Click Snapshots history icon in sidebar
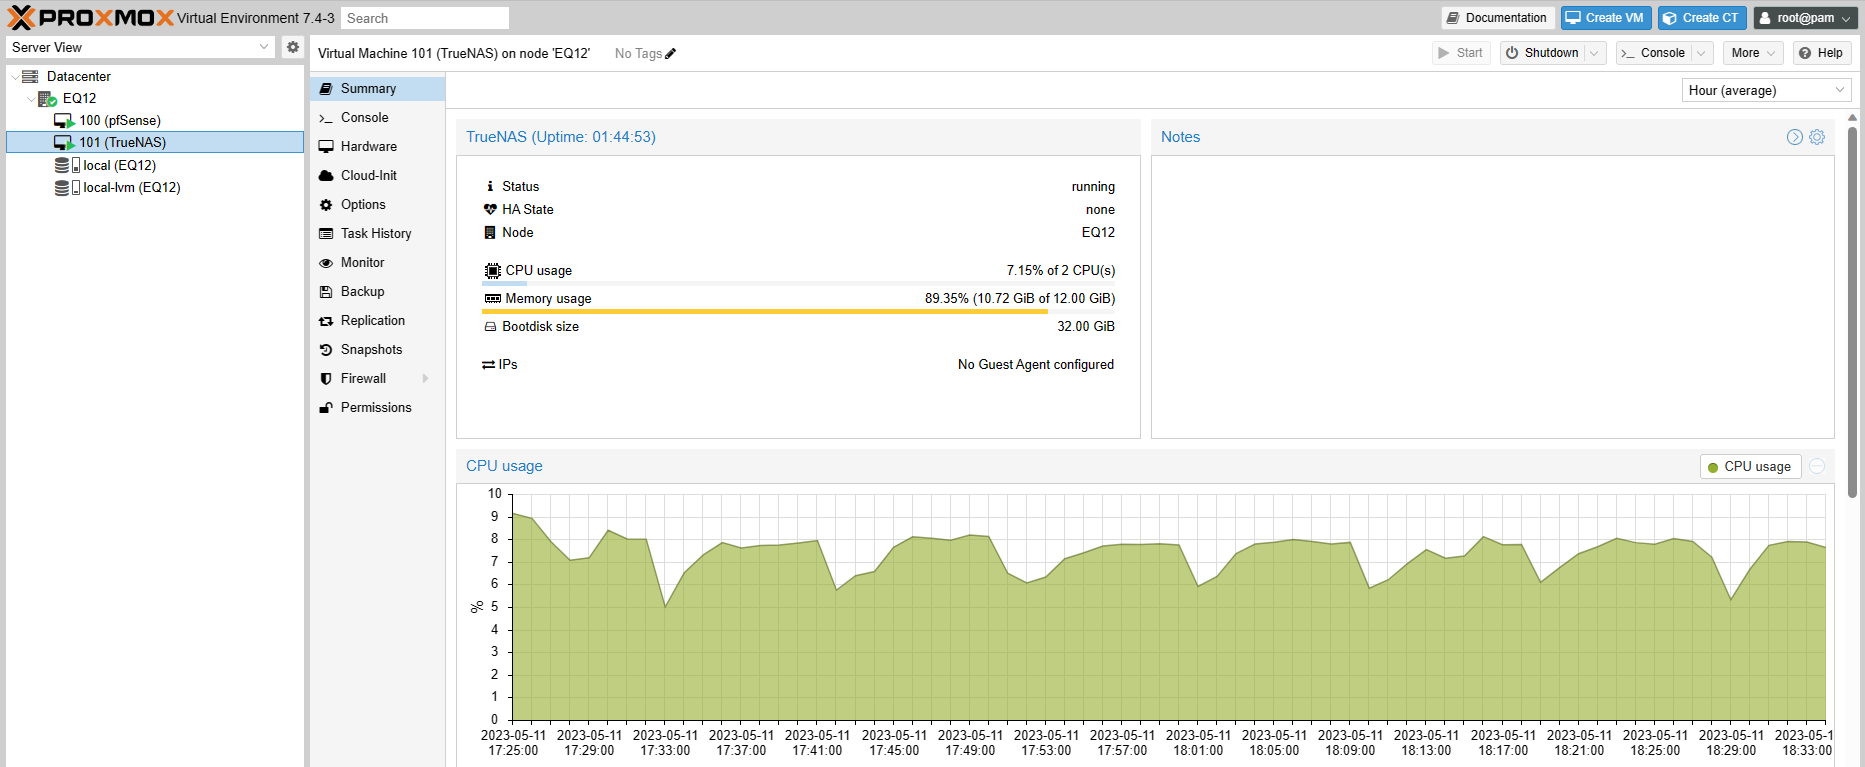Image resolution: width=1865 pixels, height=767 pixels. point(326,349)
